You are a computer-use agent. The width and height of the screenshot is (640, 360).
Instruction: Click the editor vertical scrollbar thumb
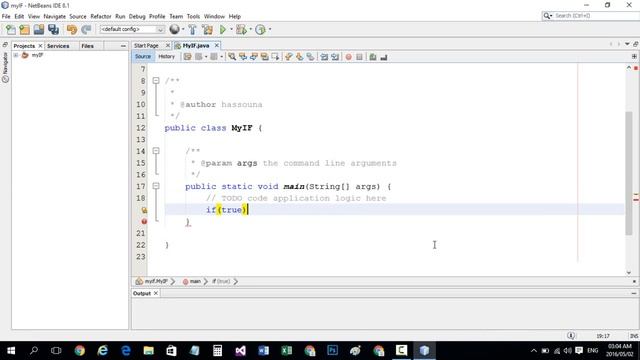(629, 173)
